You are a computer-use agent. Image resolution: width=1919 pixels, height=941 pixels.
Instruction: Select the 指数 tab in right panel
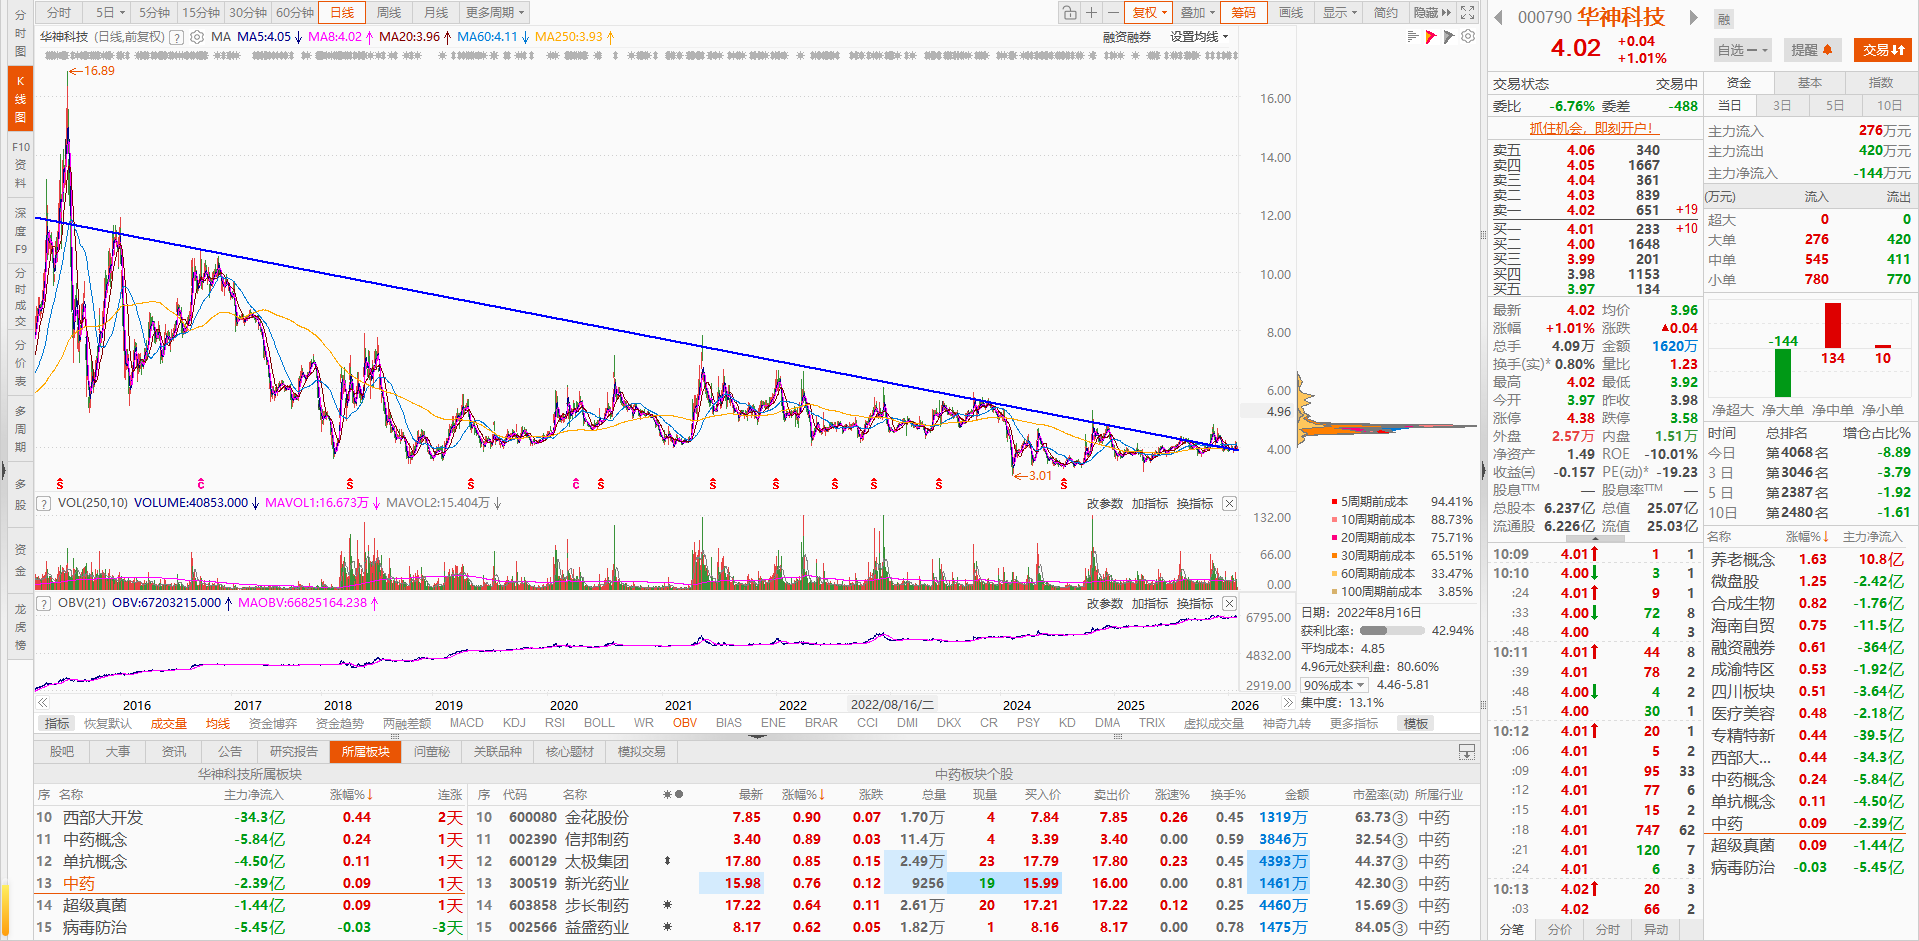click(1881, 83)
